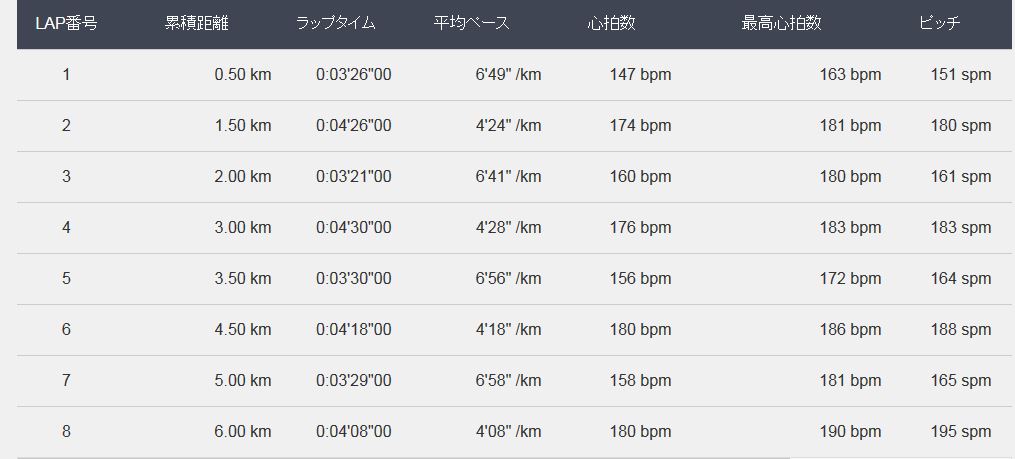Click the 1.50 km distance cell

(243, 126)
